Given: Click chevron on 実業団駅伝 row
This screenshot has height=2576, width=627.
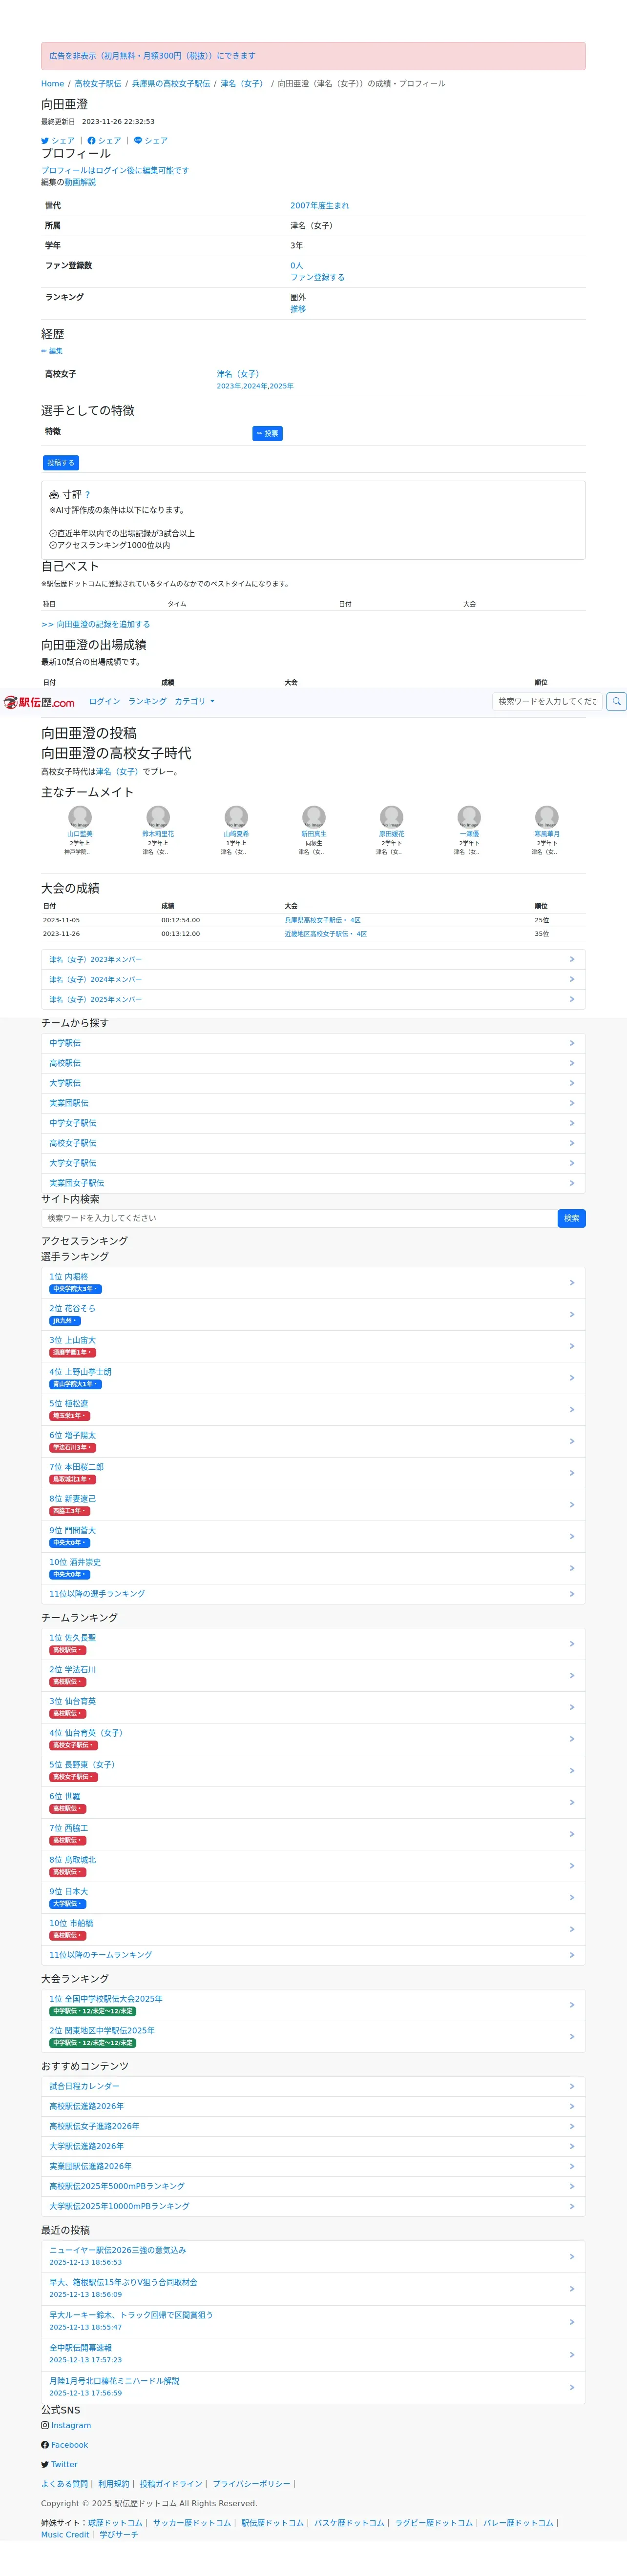Looking at the screenshot, I should pos(572,1103).
